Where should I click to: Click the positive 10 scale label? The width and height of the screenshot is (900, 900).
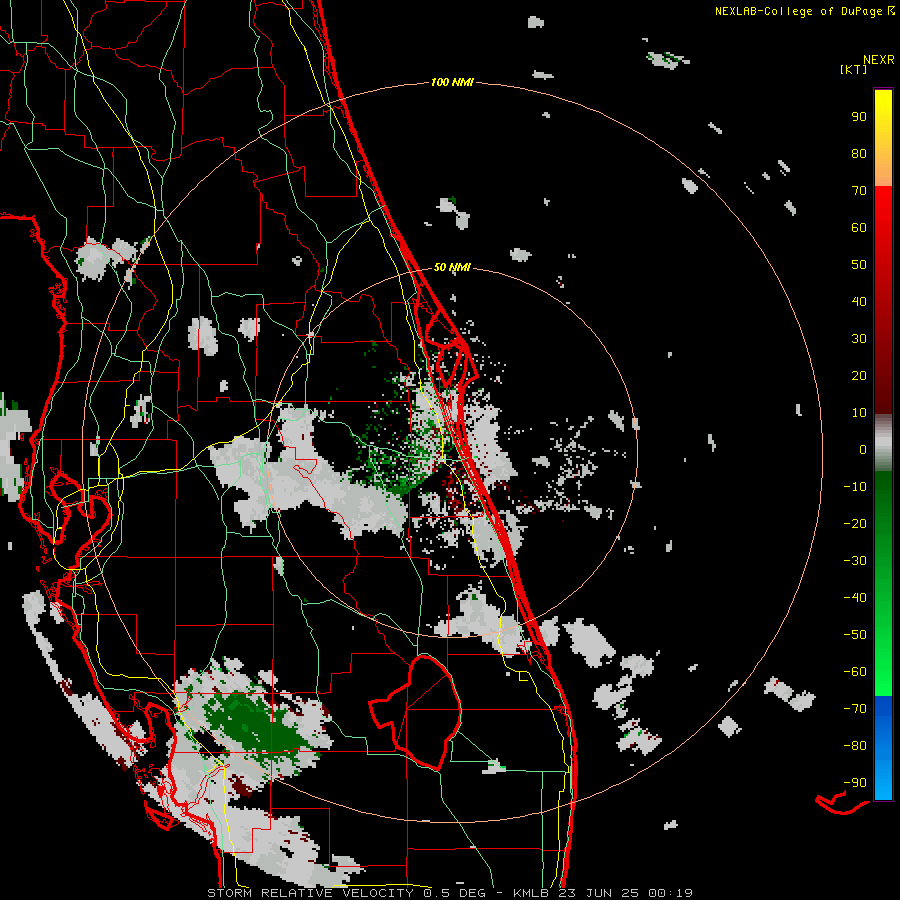(859, 413)
